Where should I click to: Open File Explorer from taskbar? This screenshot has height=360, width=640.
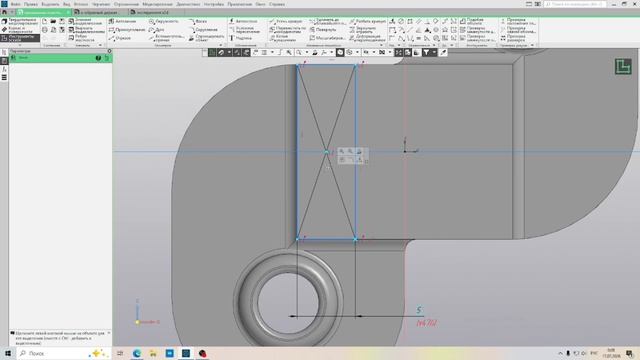point(153,353)
